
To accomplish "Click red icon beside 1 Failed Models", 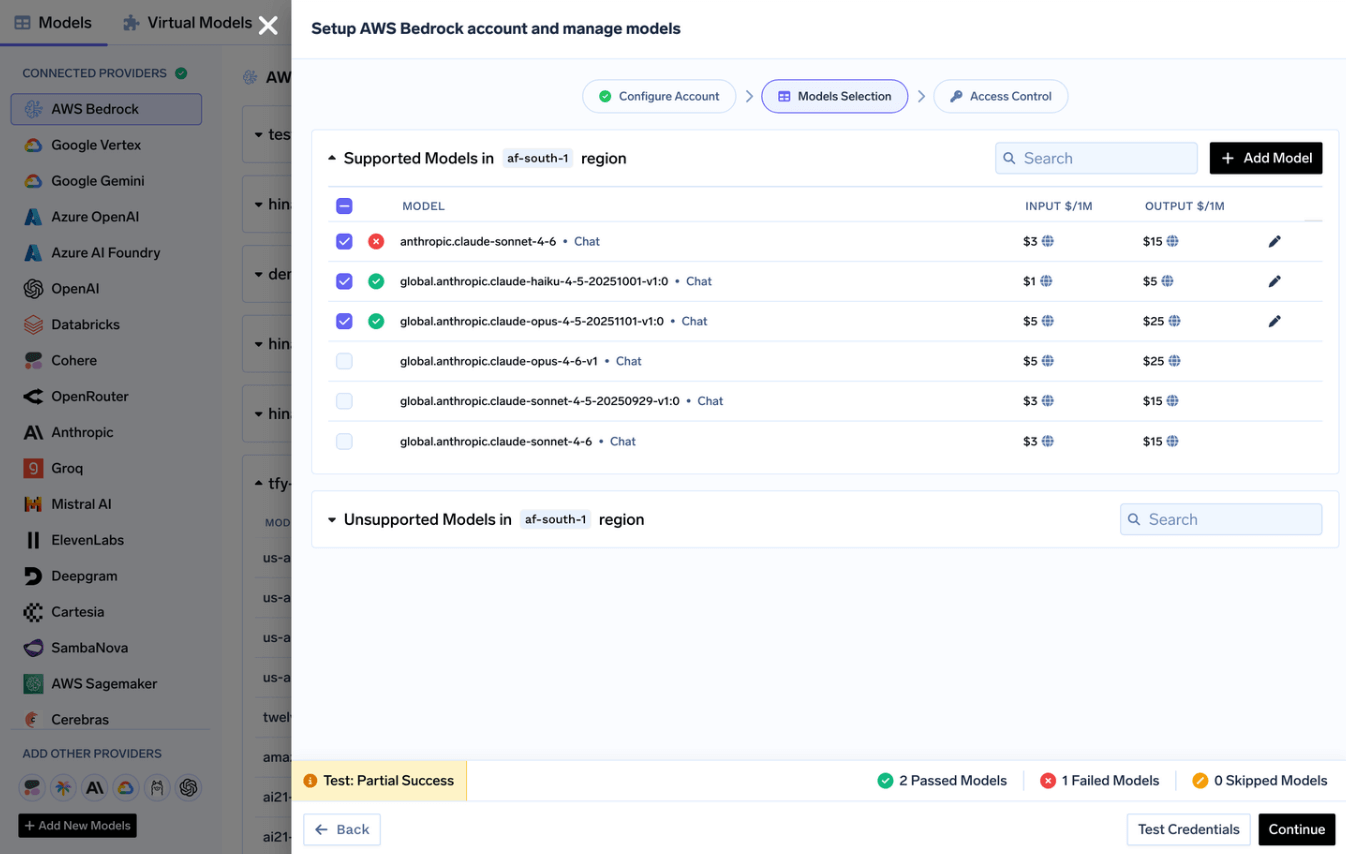I will pos(1048,781).
